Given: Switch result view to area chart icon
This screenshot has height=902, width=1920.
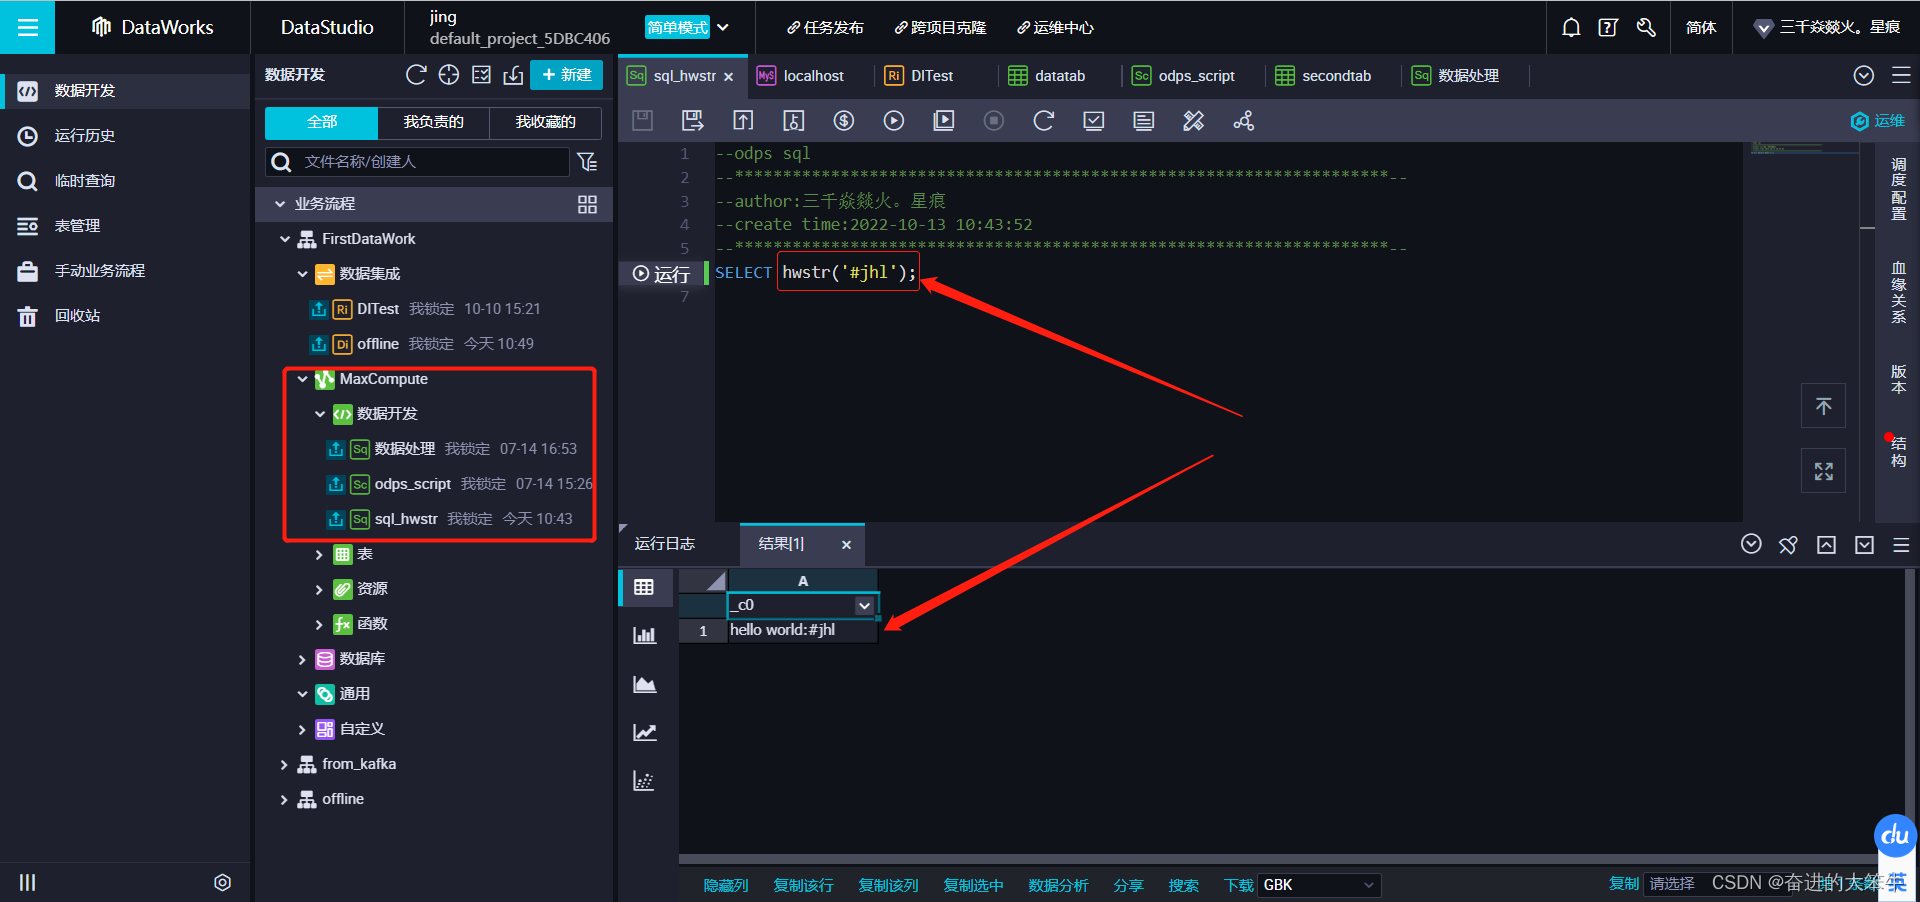Looking at the screenshot, I should coord(644,684).
